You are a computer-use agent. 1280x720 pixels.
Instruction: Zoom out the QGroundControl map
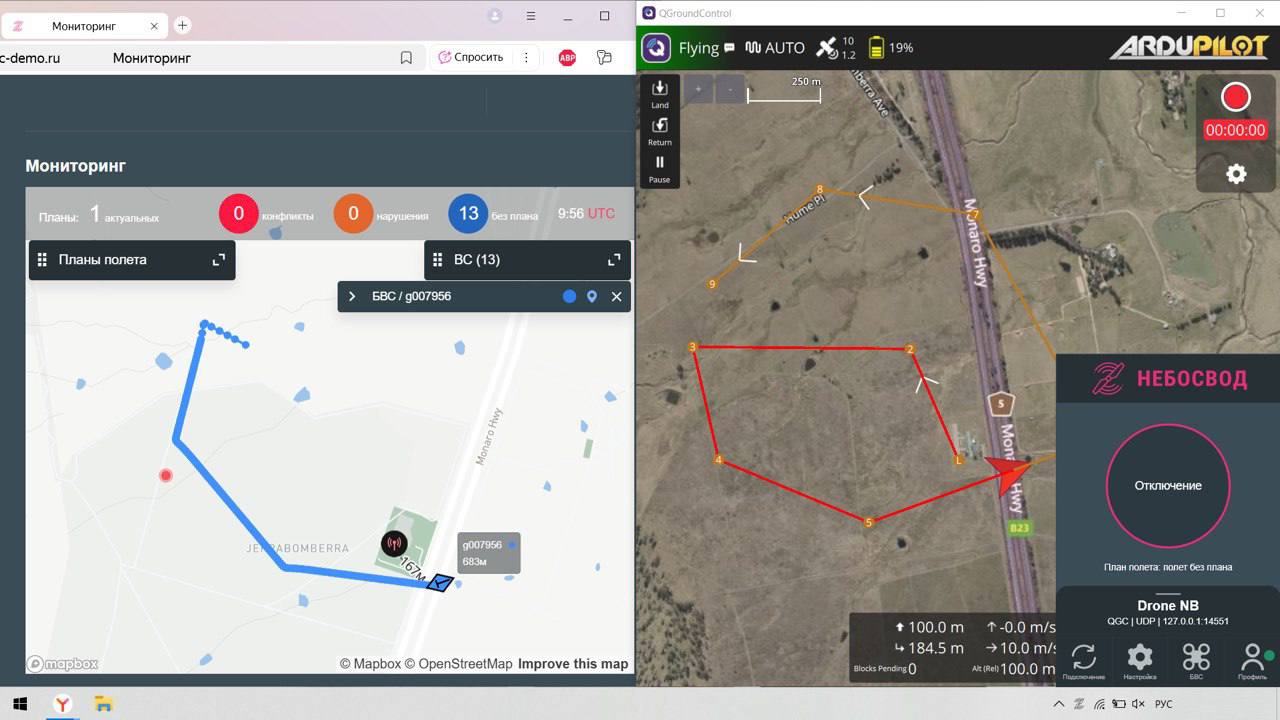click(730, 89)
